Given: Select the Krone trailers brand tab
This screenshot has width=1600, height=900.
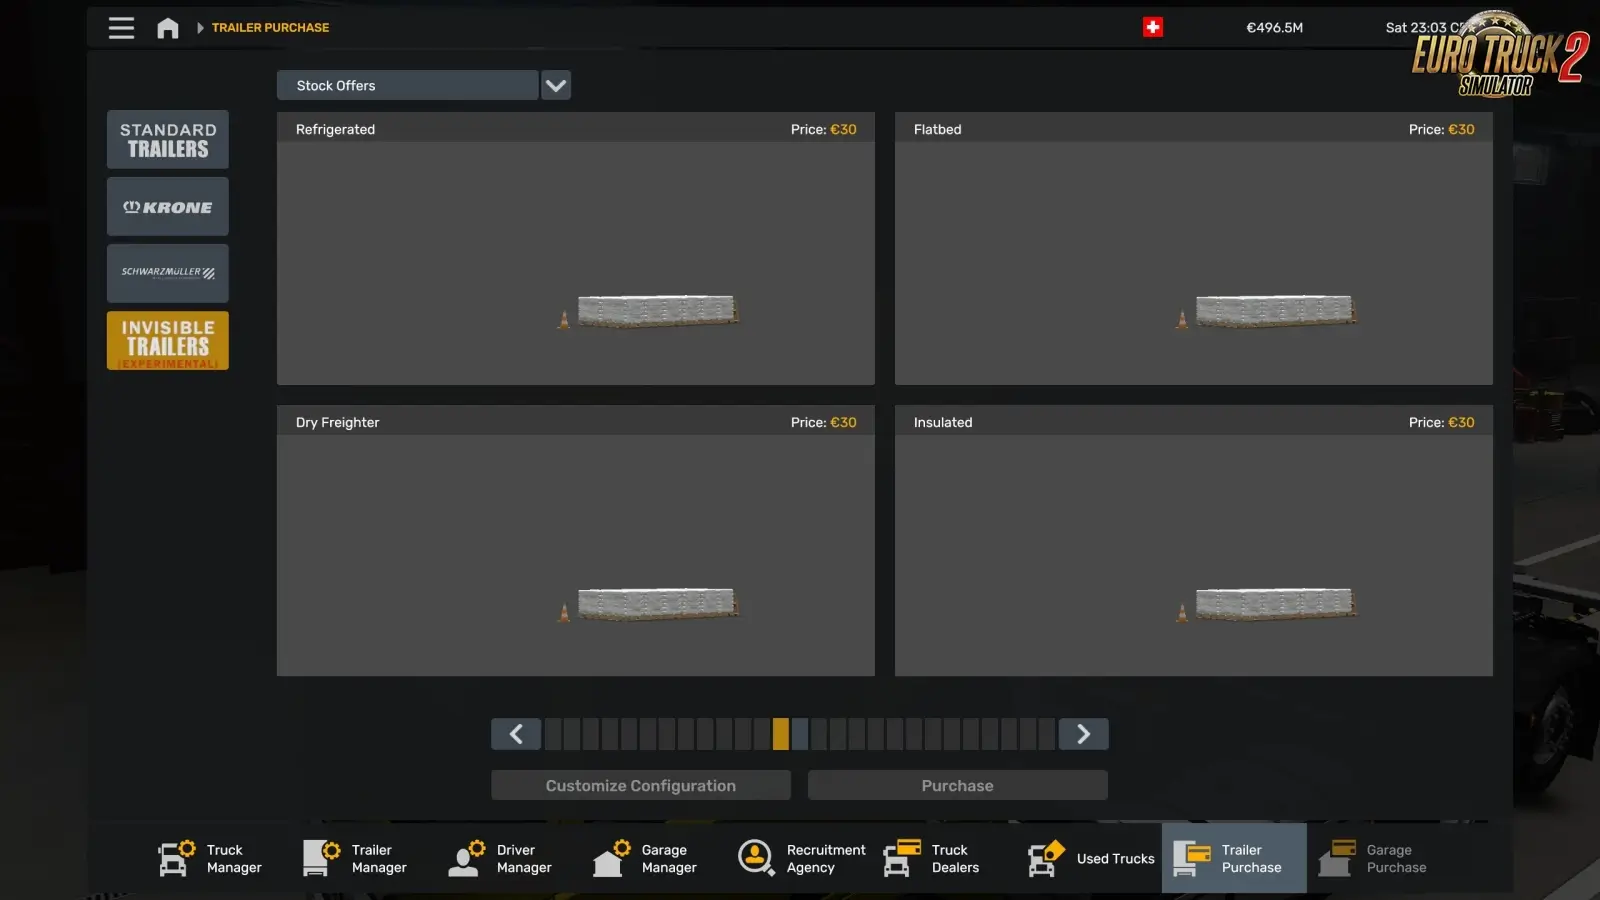Looking at the screenshot, I should (x=168, y=207).
